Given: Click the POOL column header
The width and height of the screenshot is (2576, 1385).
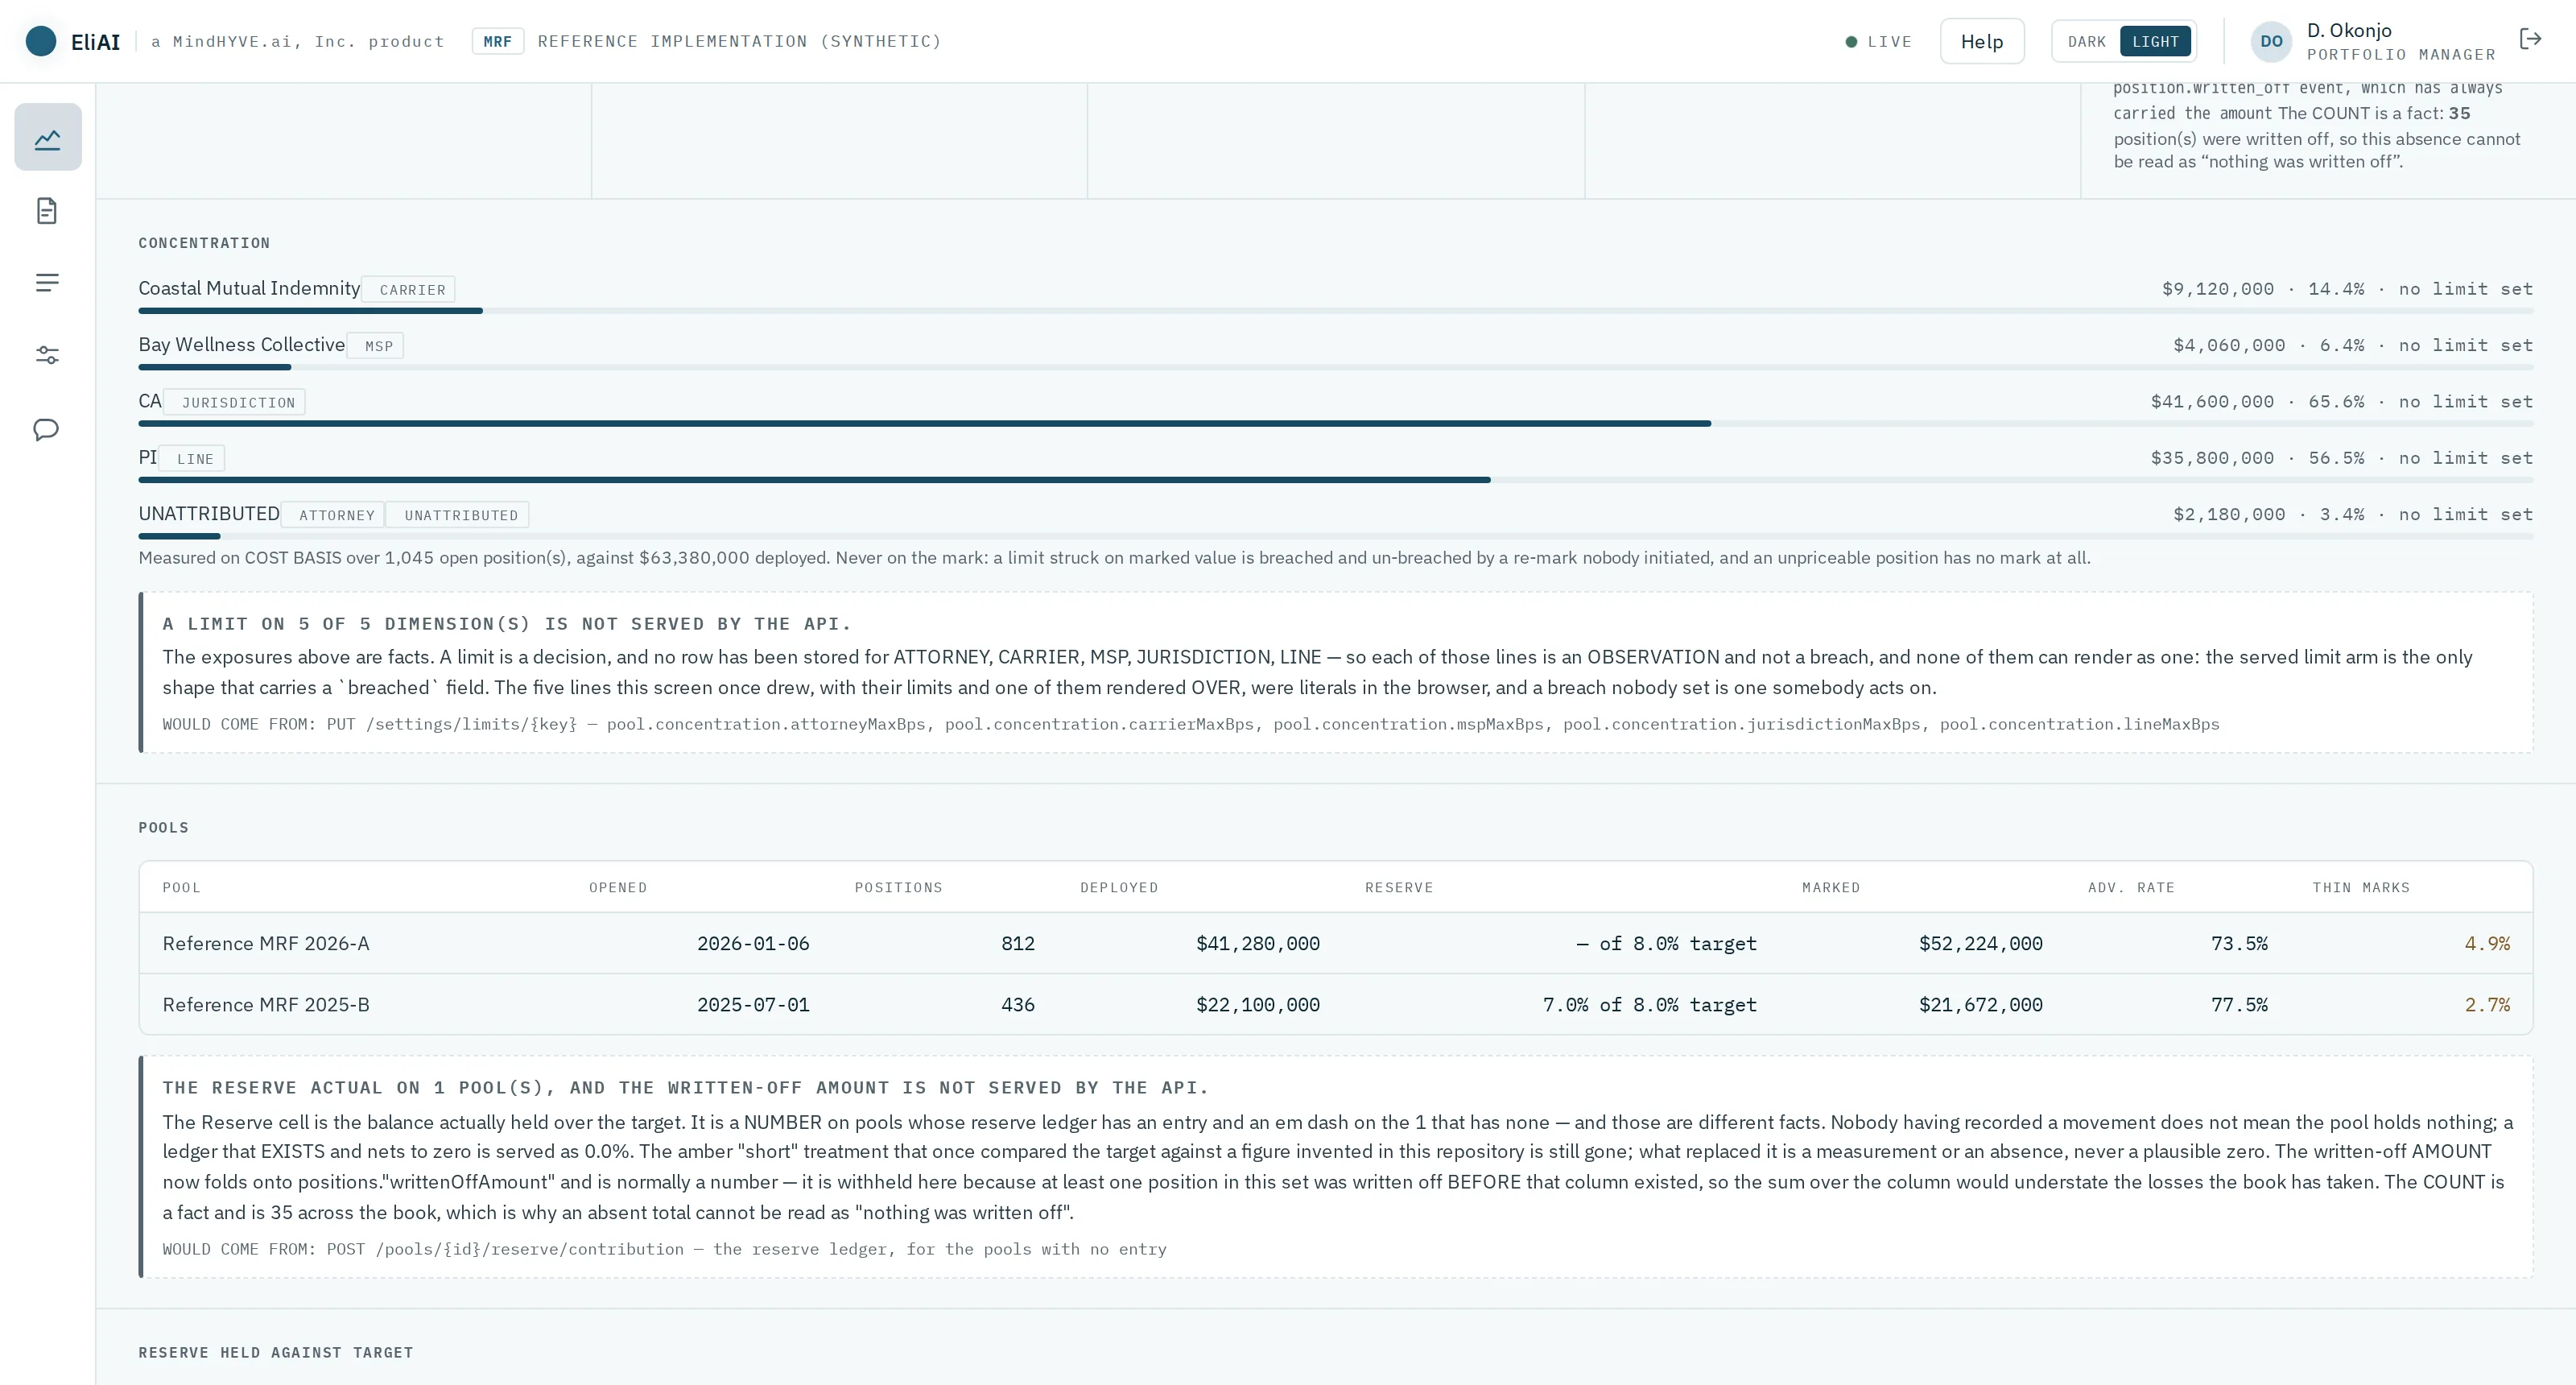Looking at the screenshot, I should (181, 887).
